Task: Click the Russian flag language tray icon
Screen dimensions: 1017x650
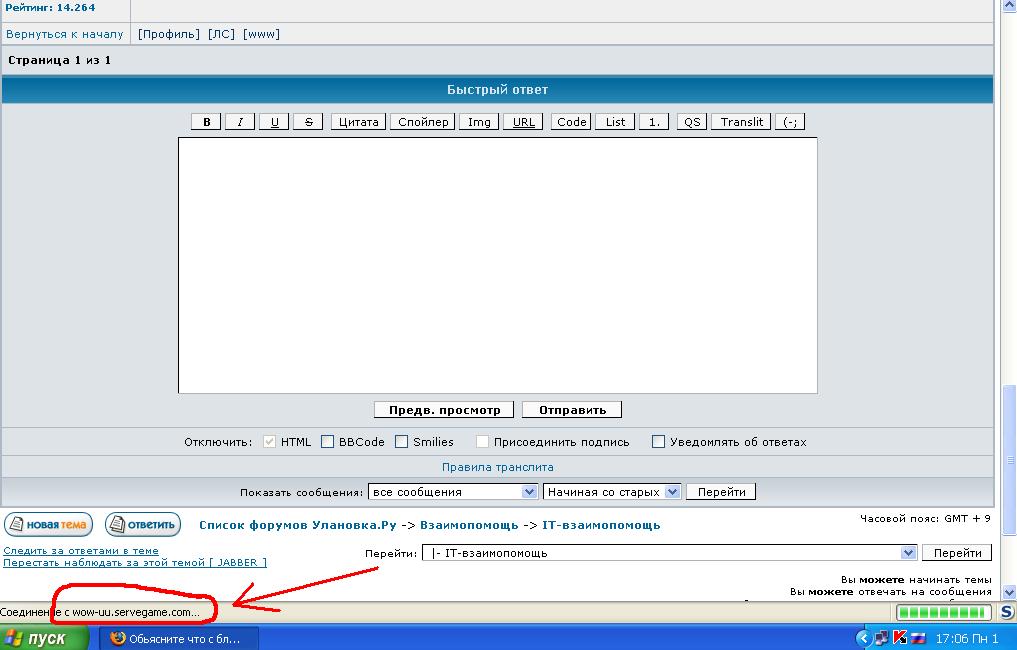Action: pyautogui.click(x=917, y=638)
